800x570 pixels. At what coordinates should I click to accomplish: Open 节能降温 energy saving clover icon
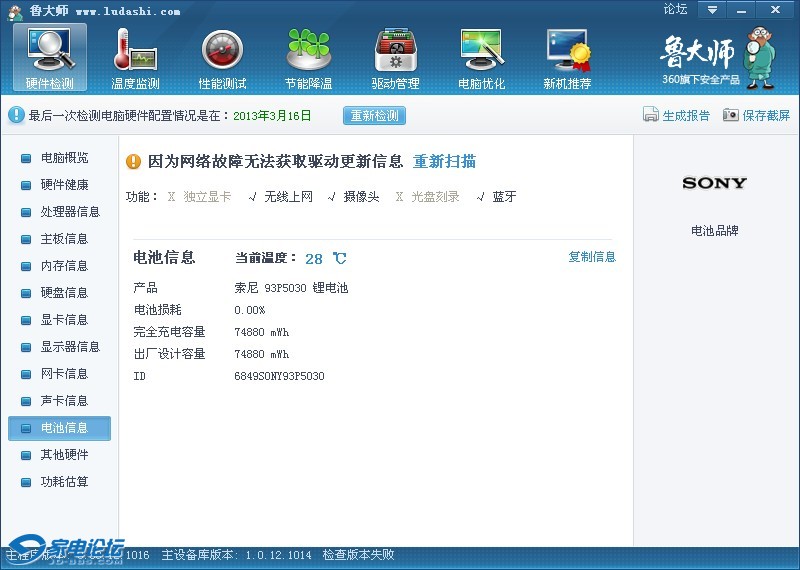pyautogui.click(x=308, y=50)
